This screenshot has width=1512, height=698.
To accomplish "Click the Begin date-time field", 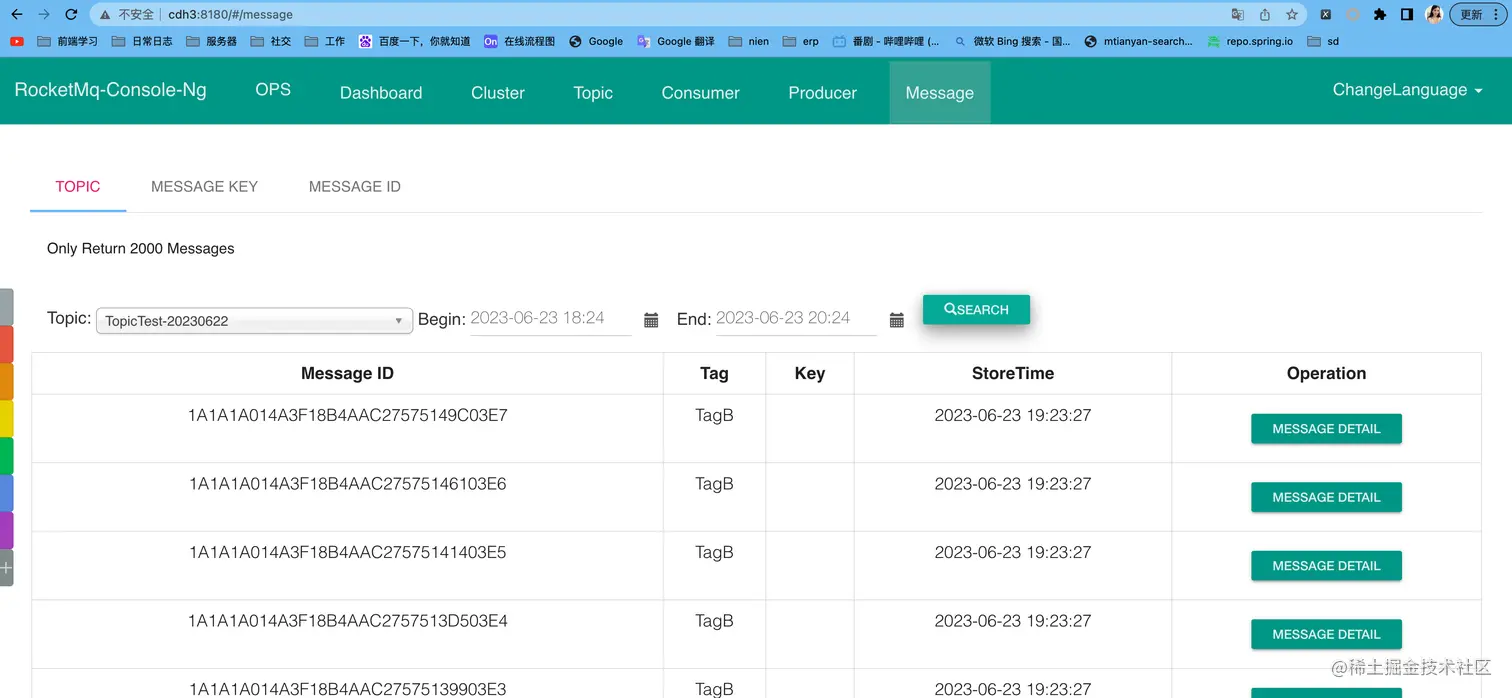I will point(550,319).
